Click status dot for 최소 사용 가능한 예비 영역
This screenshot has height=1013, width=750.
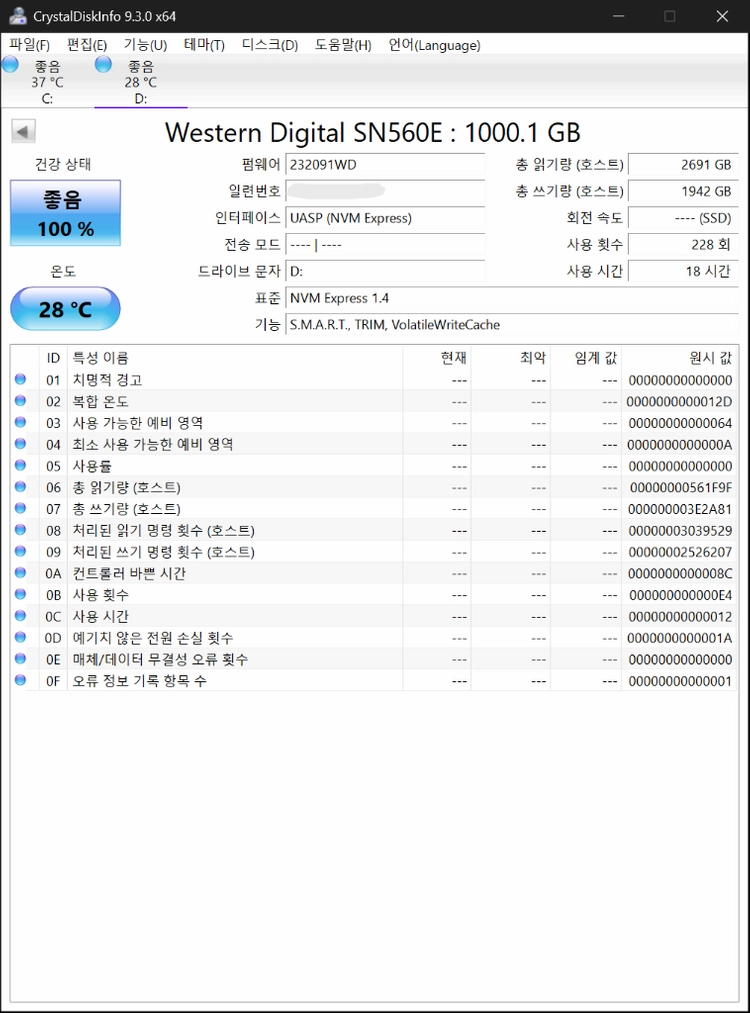click(x=21, y=444)
